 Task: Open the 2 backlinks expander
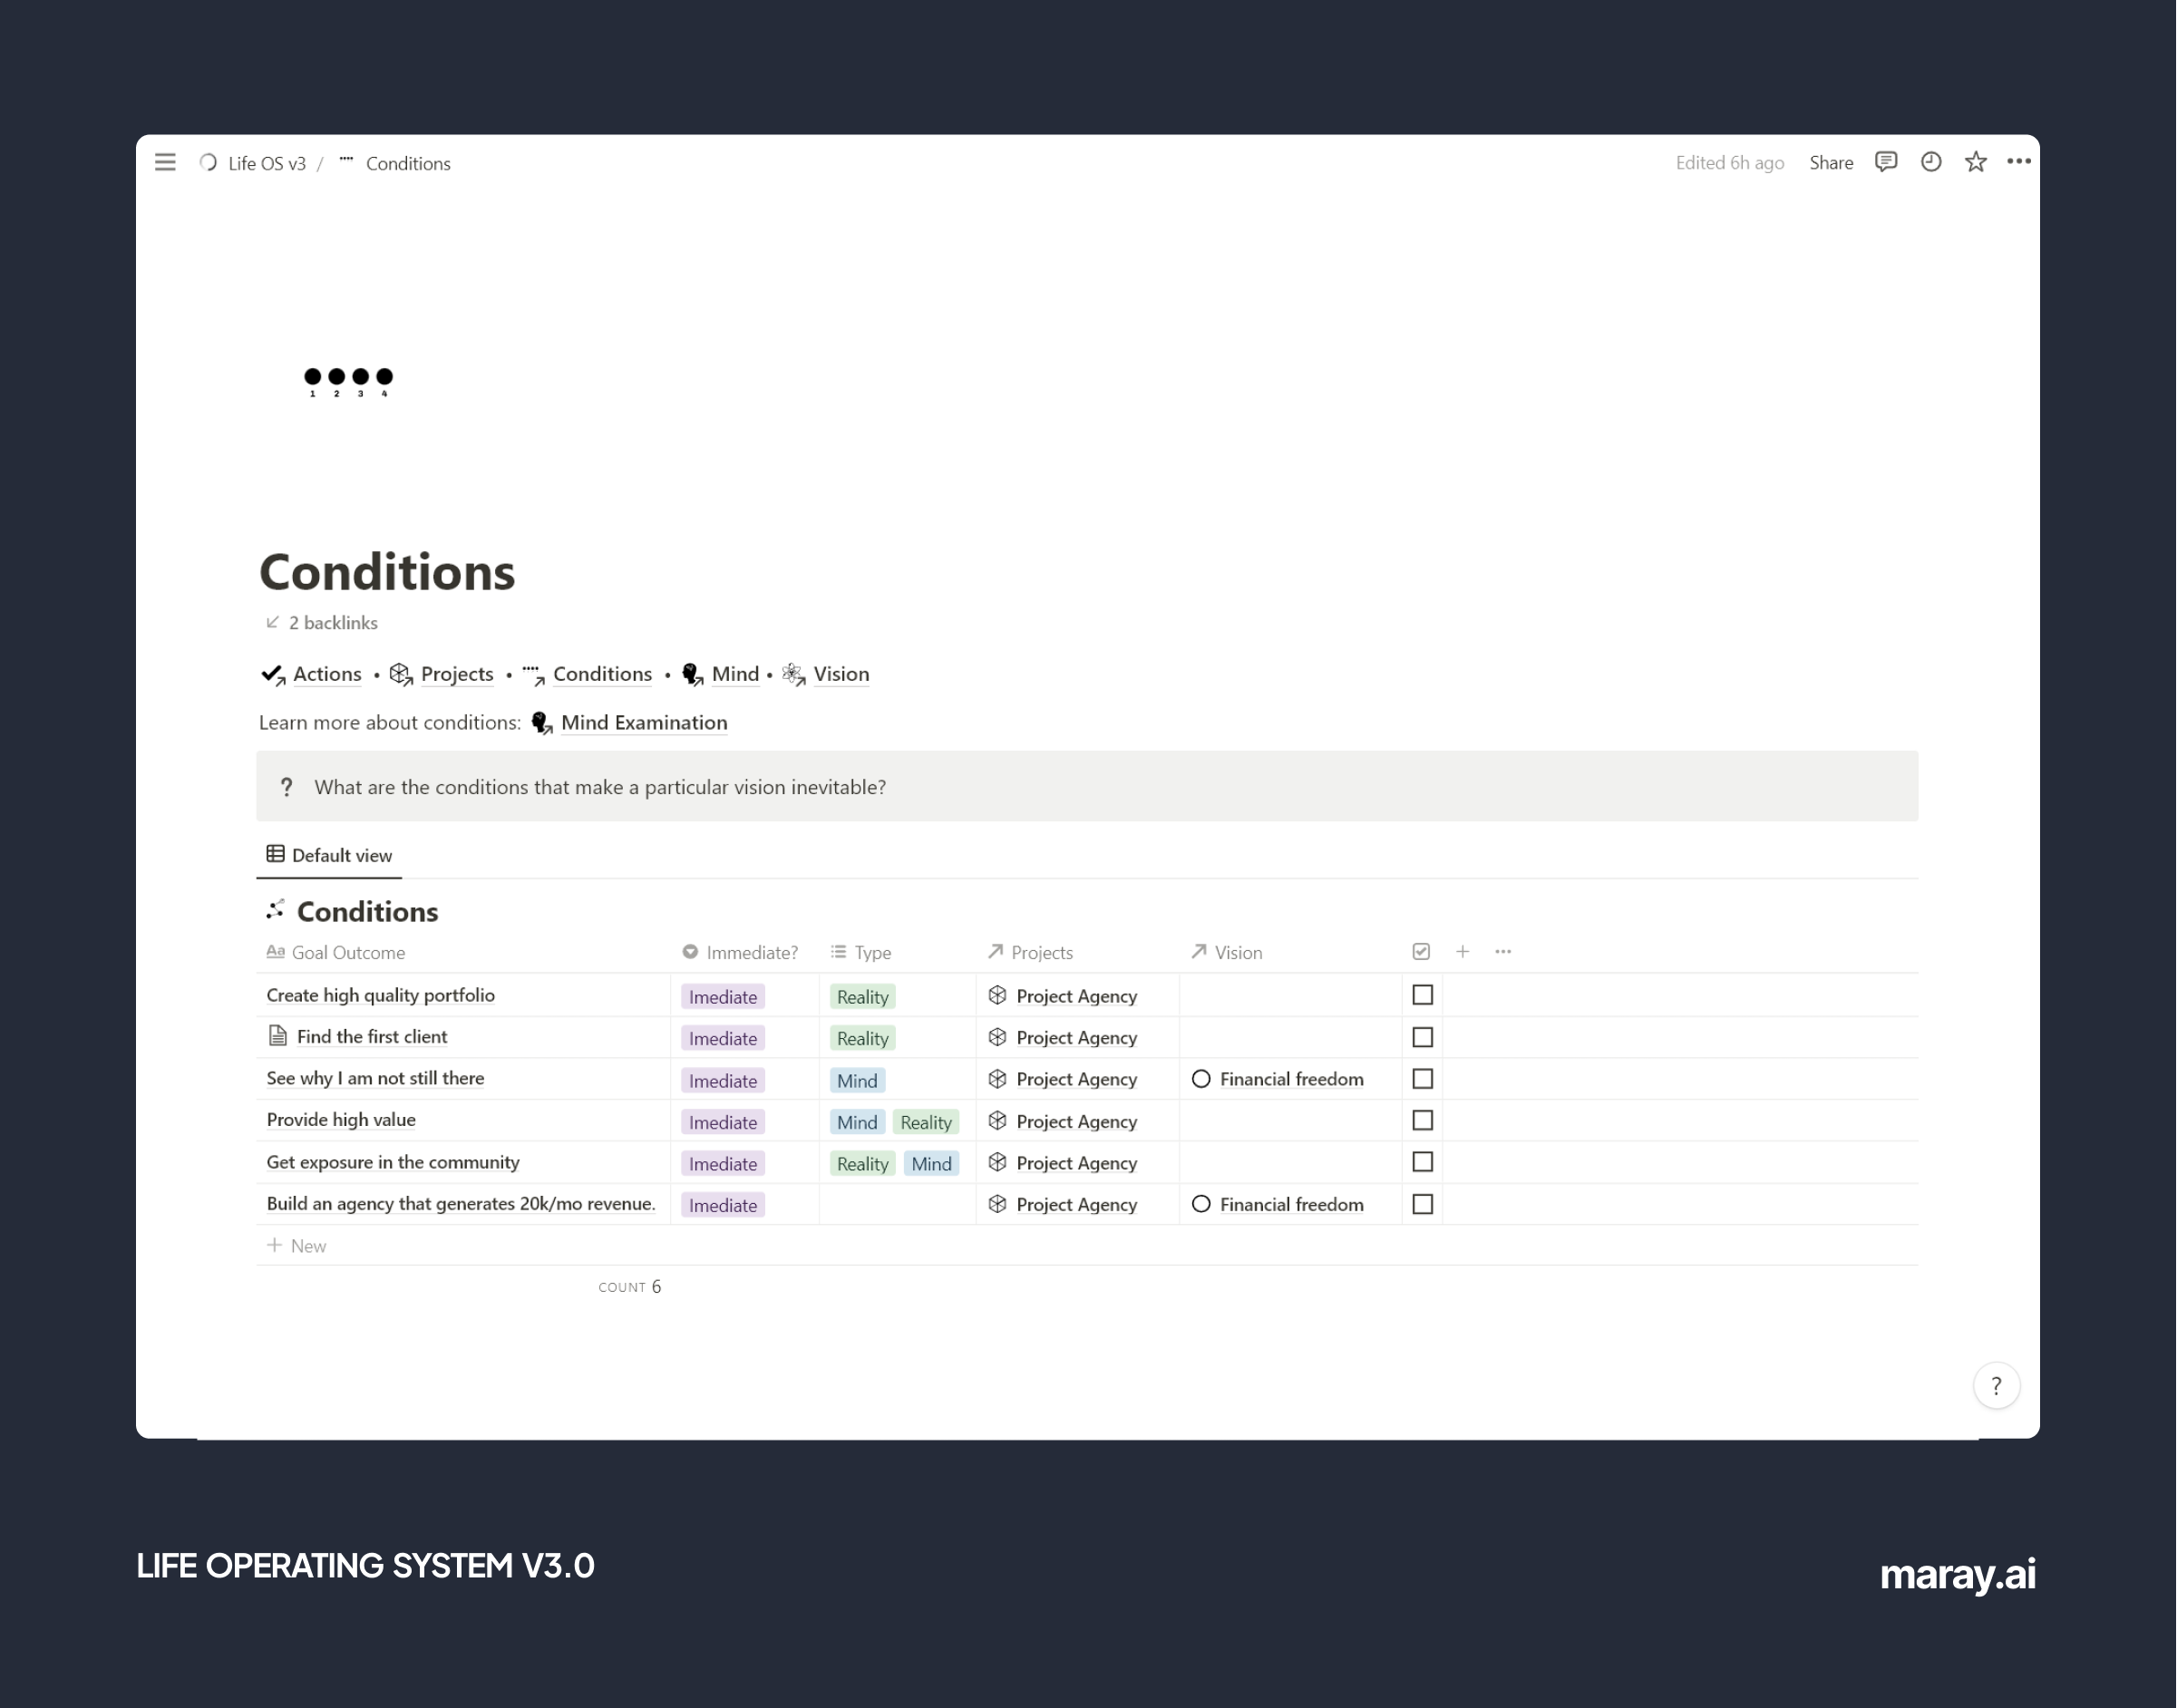(x=322, y=622)
